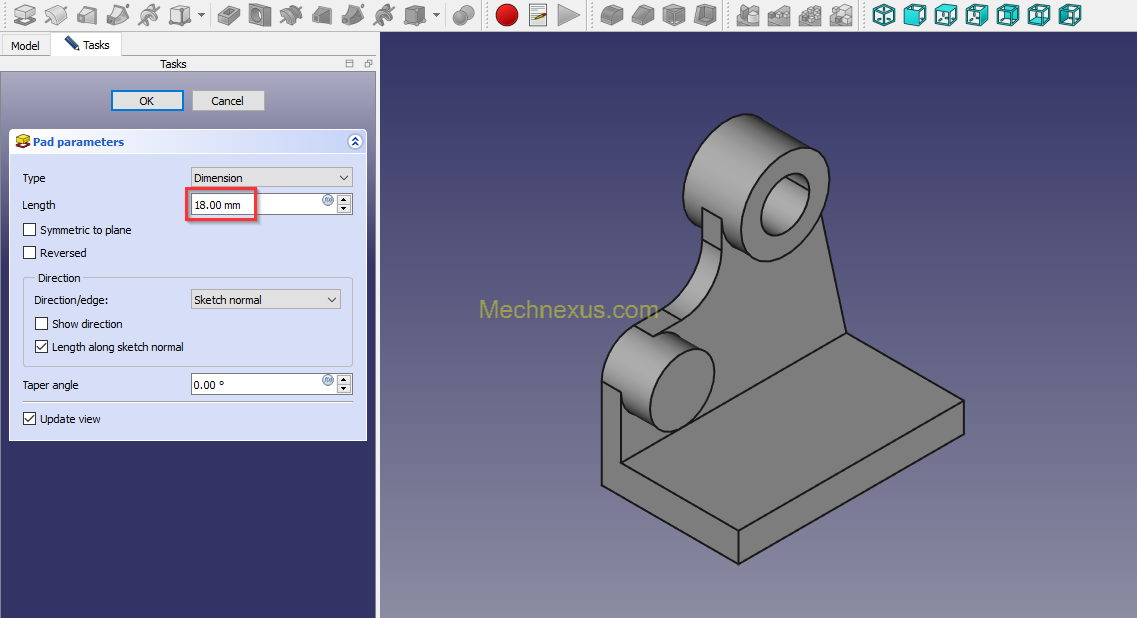Open expression editor for Taper angle
The image size is (1137, 618).
point(328,380)
